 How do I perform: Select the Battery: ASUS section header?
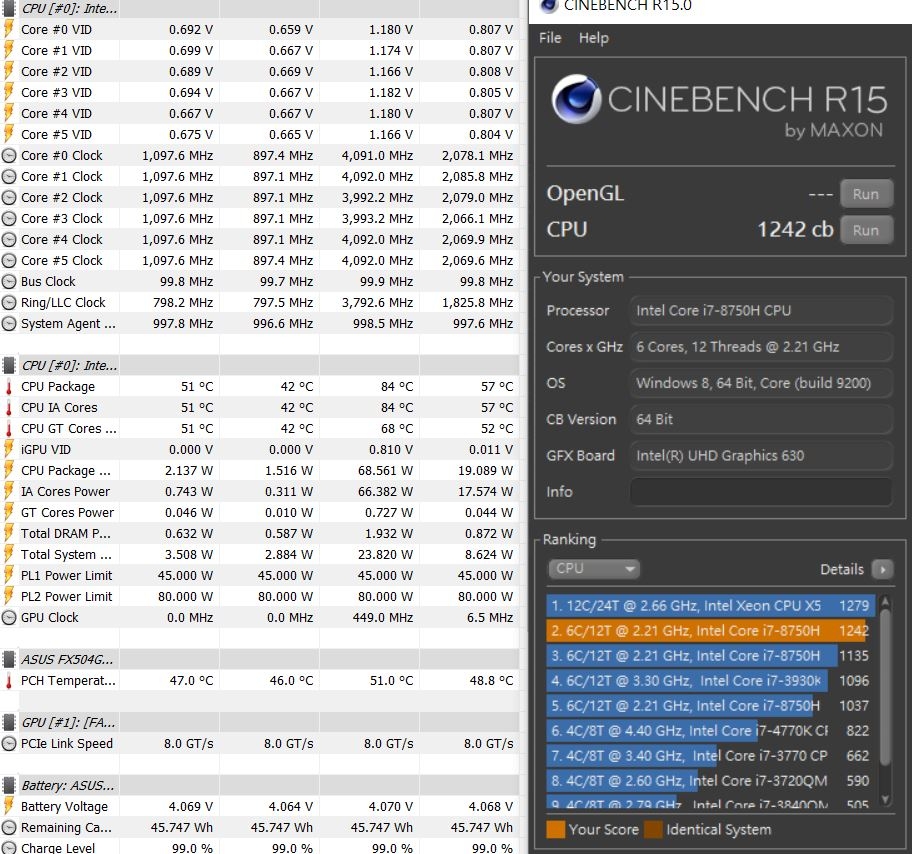point(67,785)
